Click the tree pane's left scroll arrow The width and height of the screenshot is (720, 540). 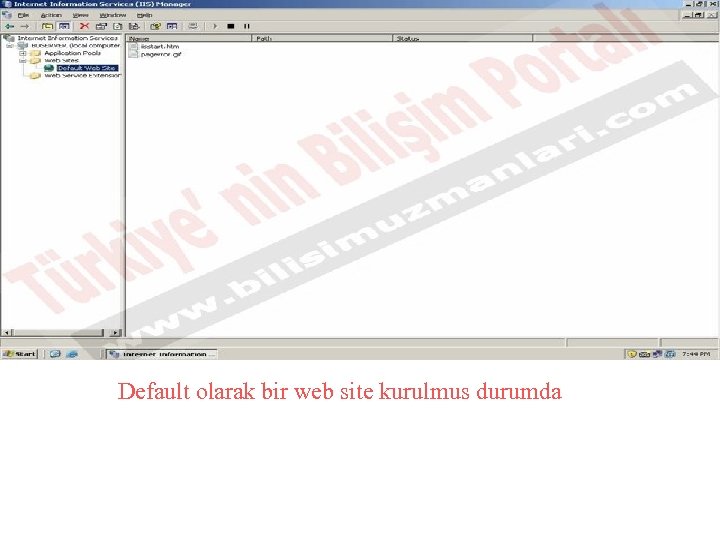pos(7,332)
